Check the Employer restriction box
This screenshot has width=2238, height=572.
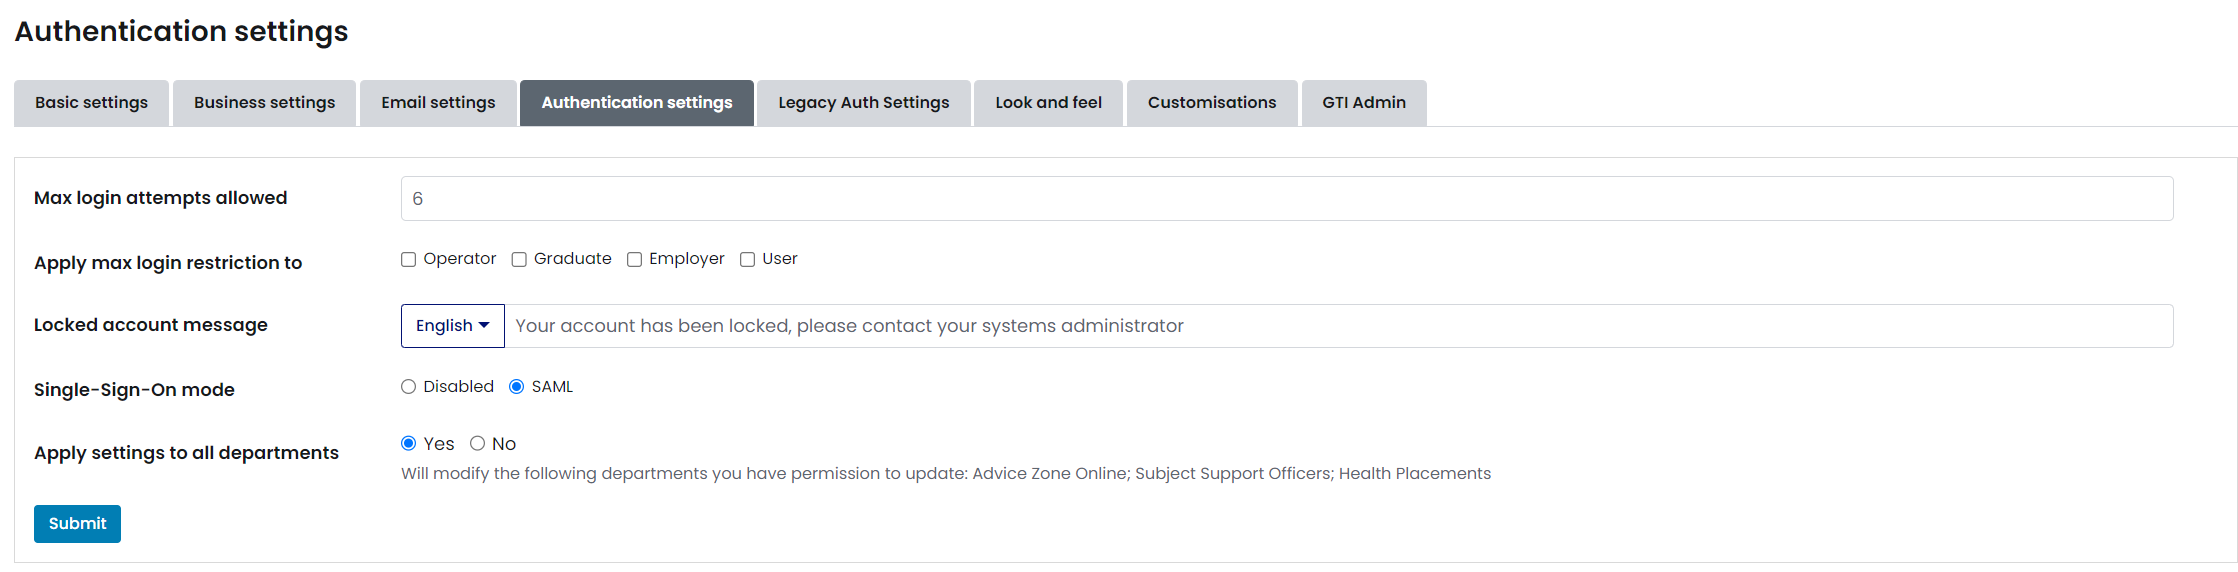(x=634, y=260)
